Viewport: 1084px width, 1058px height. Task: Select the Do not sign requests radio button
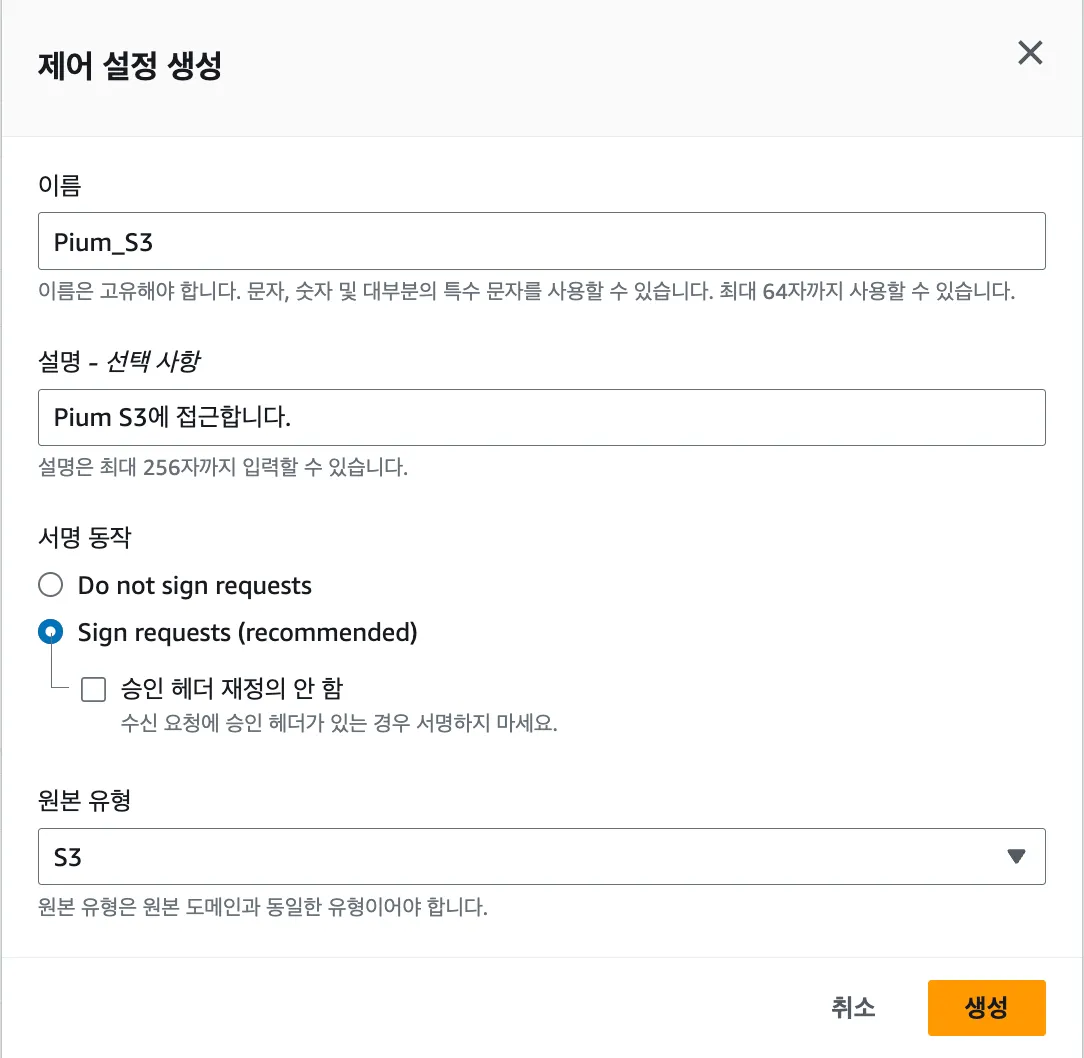click(x=51, y=585)
